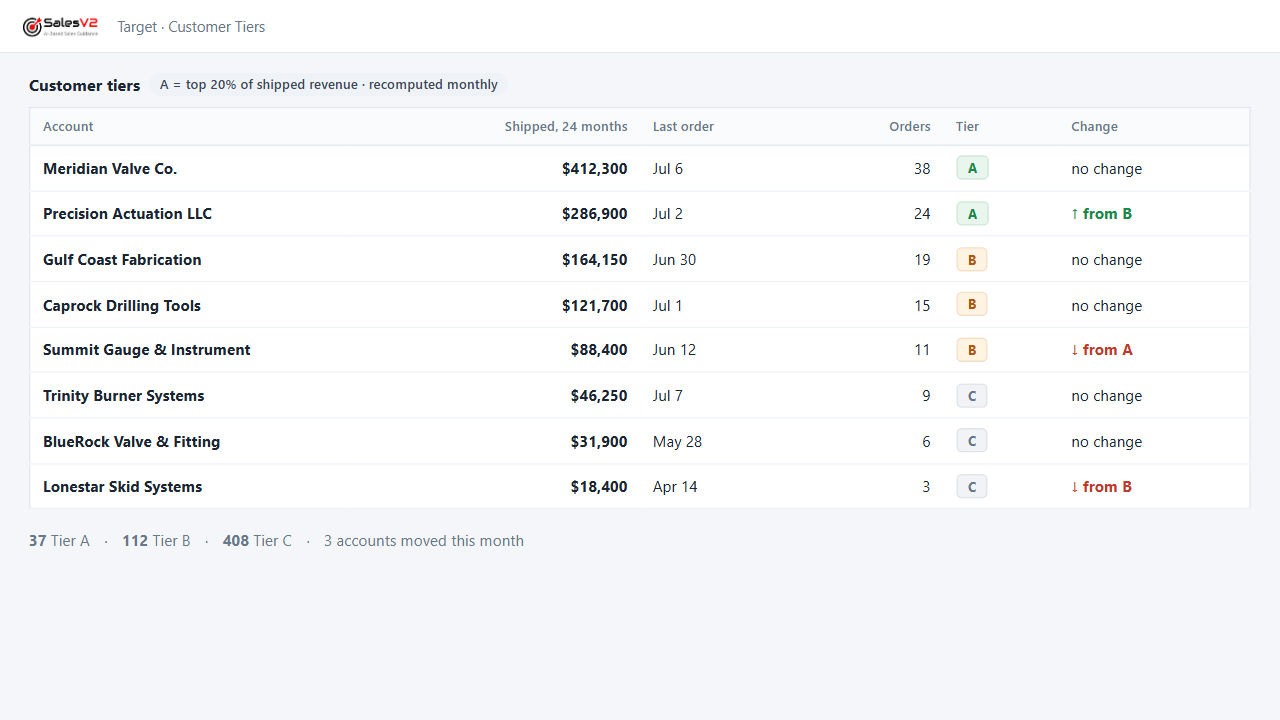1280x720 pixels.
Task: Click BlueRock Valve's tier C badge
Action: tap(972, 441)
